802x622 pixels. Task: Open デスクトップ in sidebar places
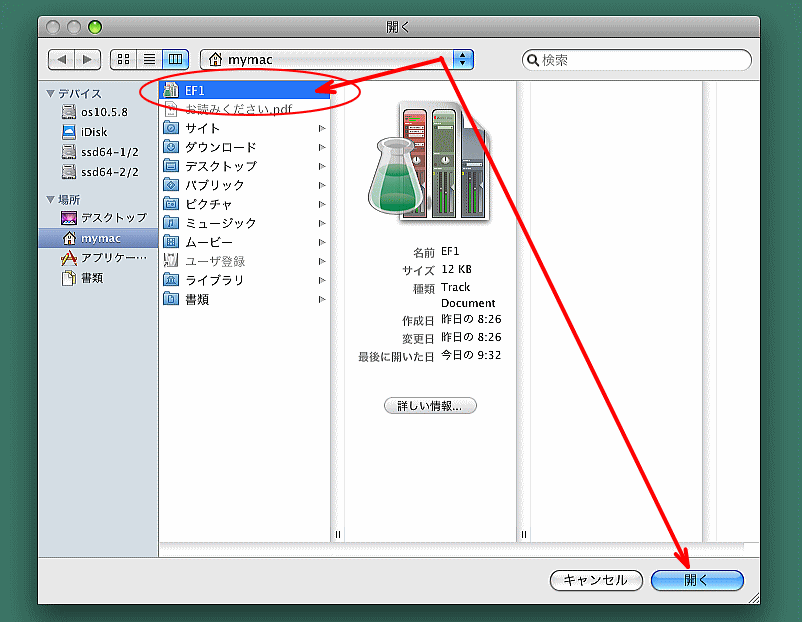pyautogui.click(x=113, y=218)
